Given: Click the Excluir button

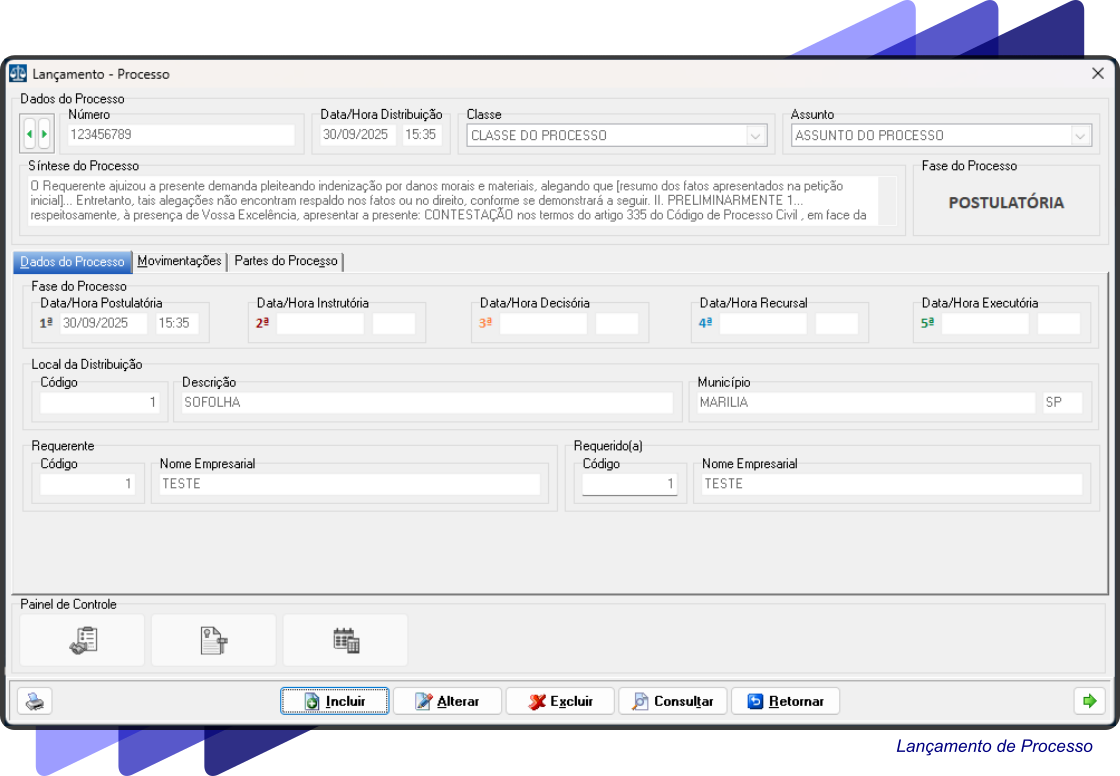Looking at the screenshot, I should coord(560,701).
